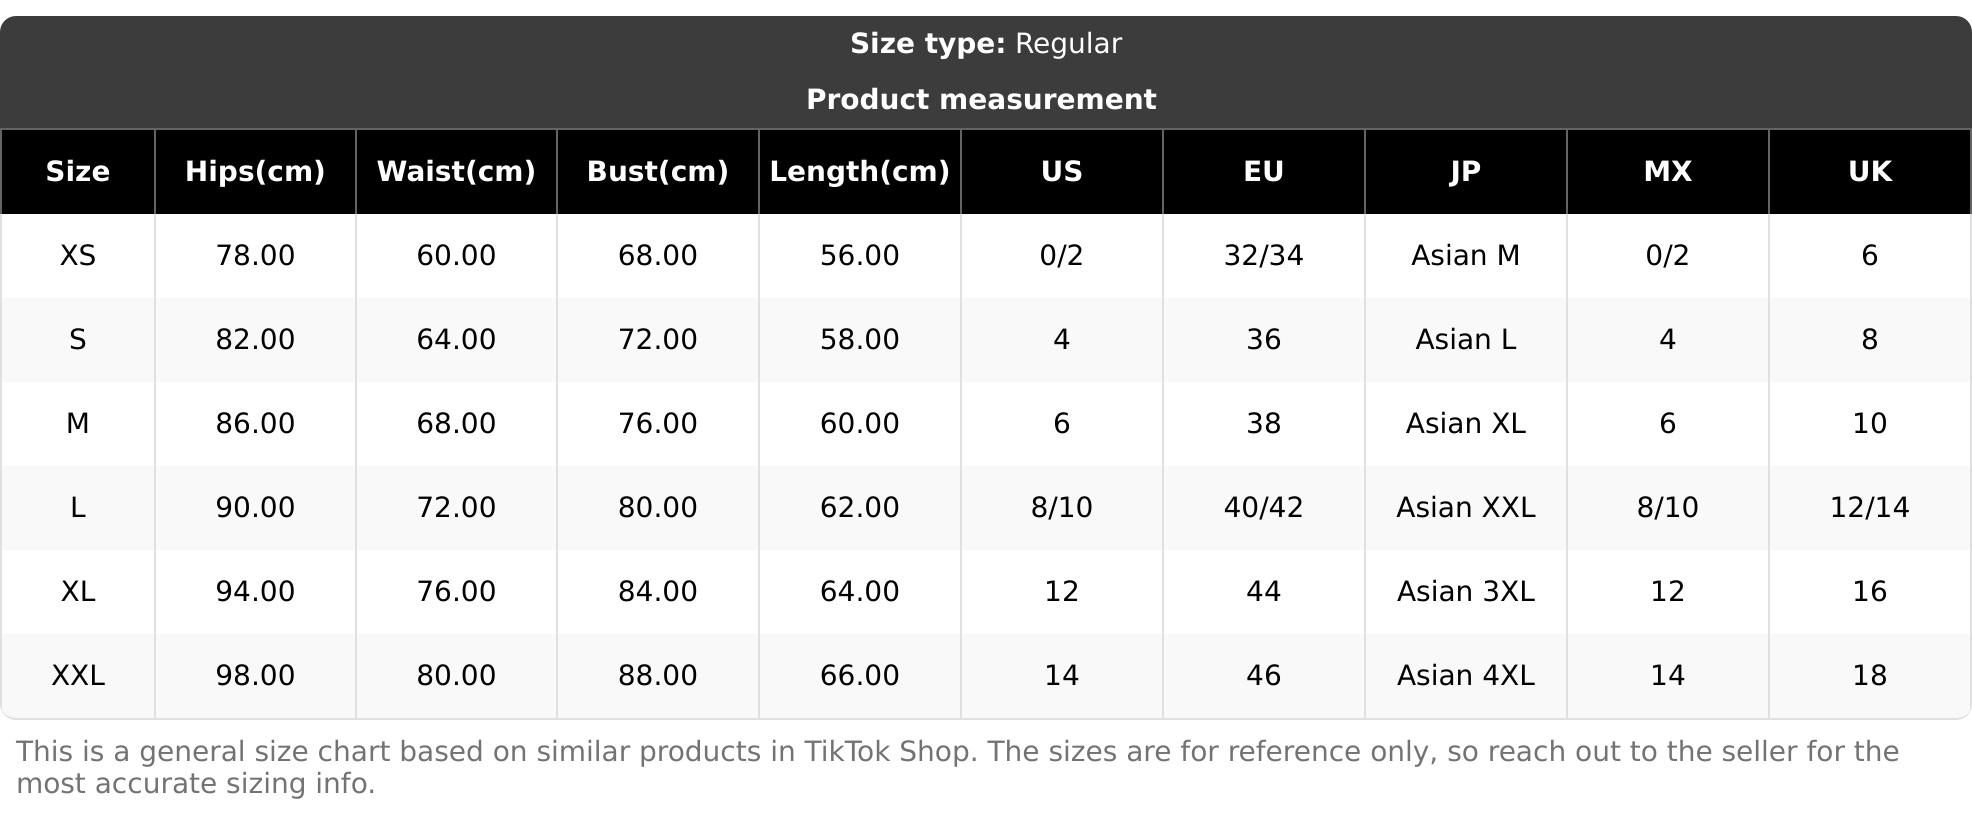Click the UK column header
This screenshot has width=1972, height=816.
1869,172
